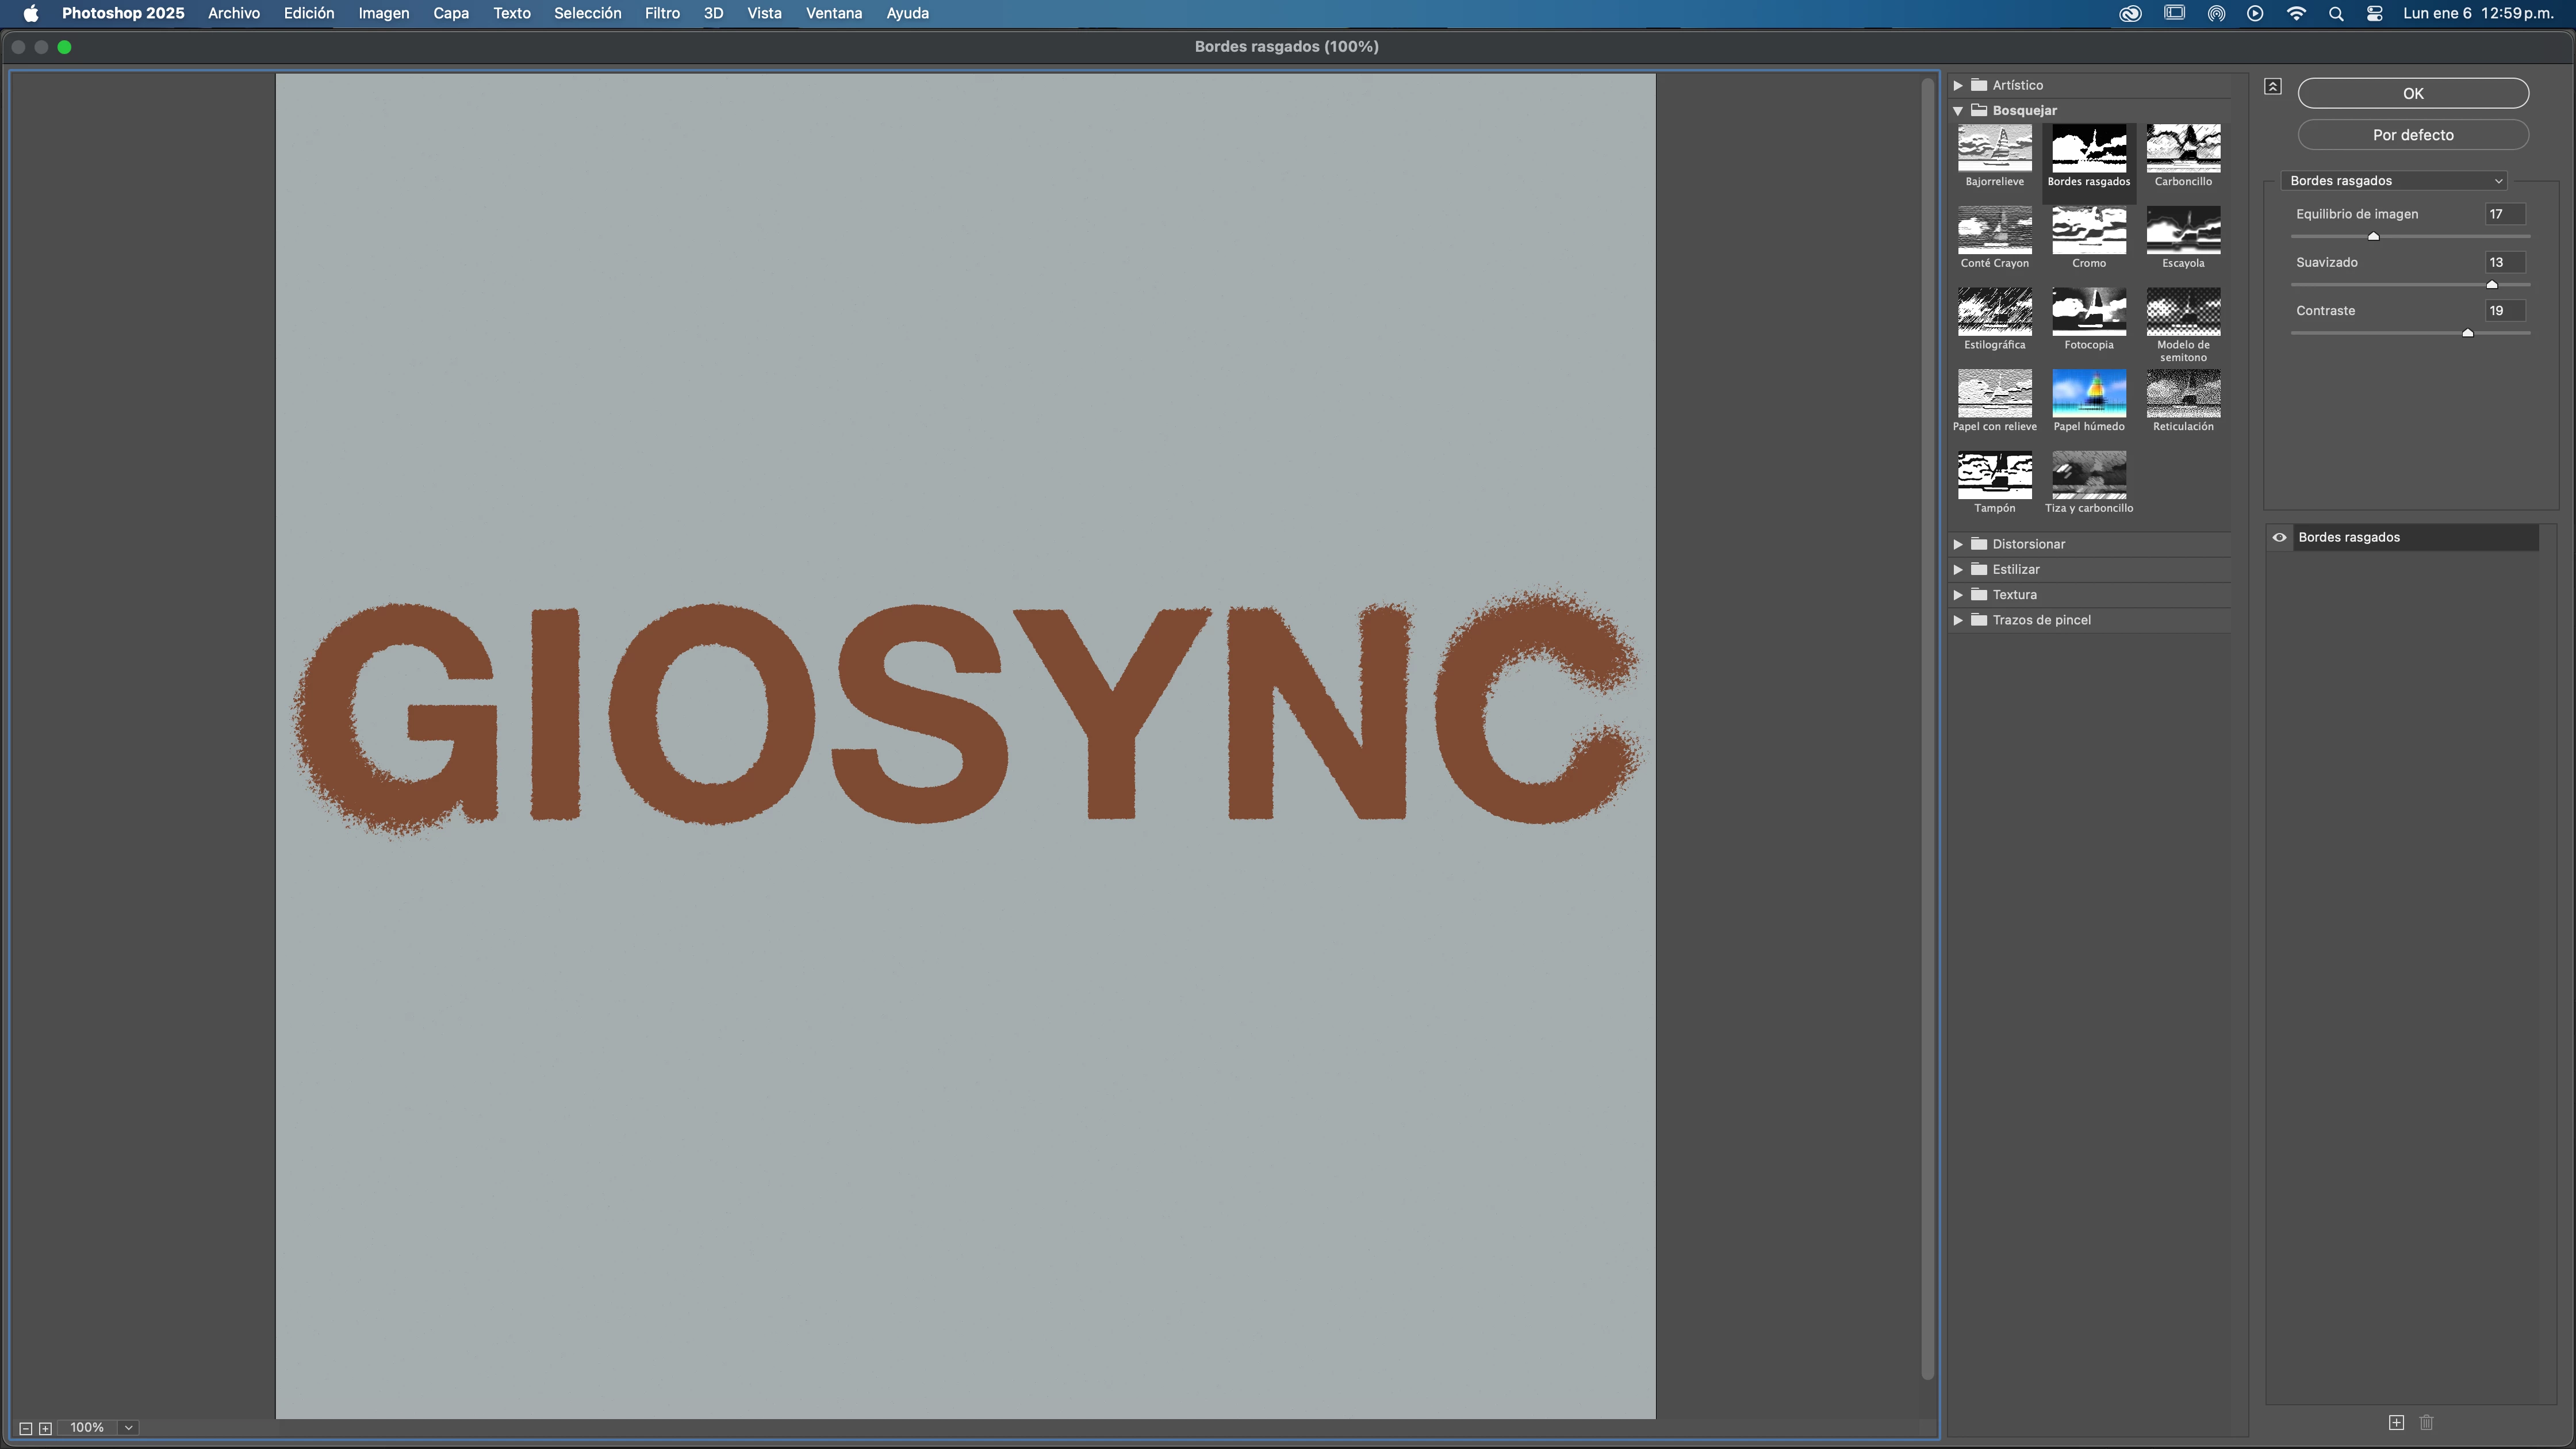
Task: Collapse the filter gallery thumbnails panel
Action: (x=2272, y=87)
